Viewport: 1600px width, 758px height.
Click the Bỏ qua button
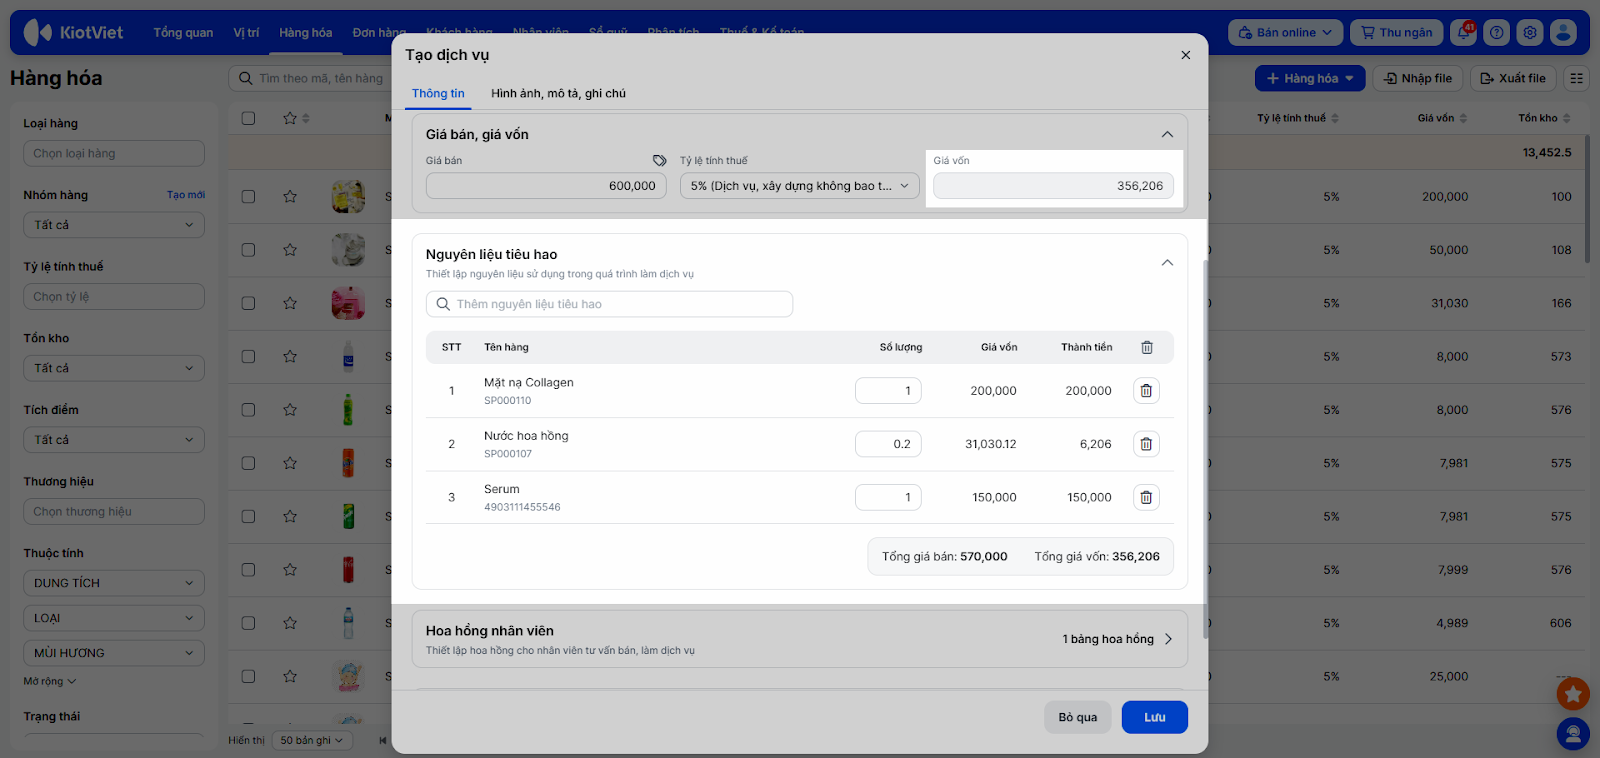[x=1077, y=717]
